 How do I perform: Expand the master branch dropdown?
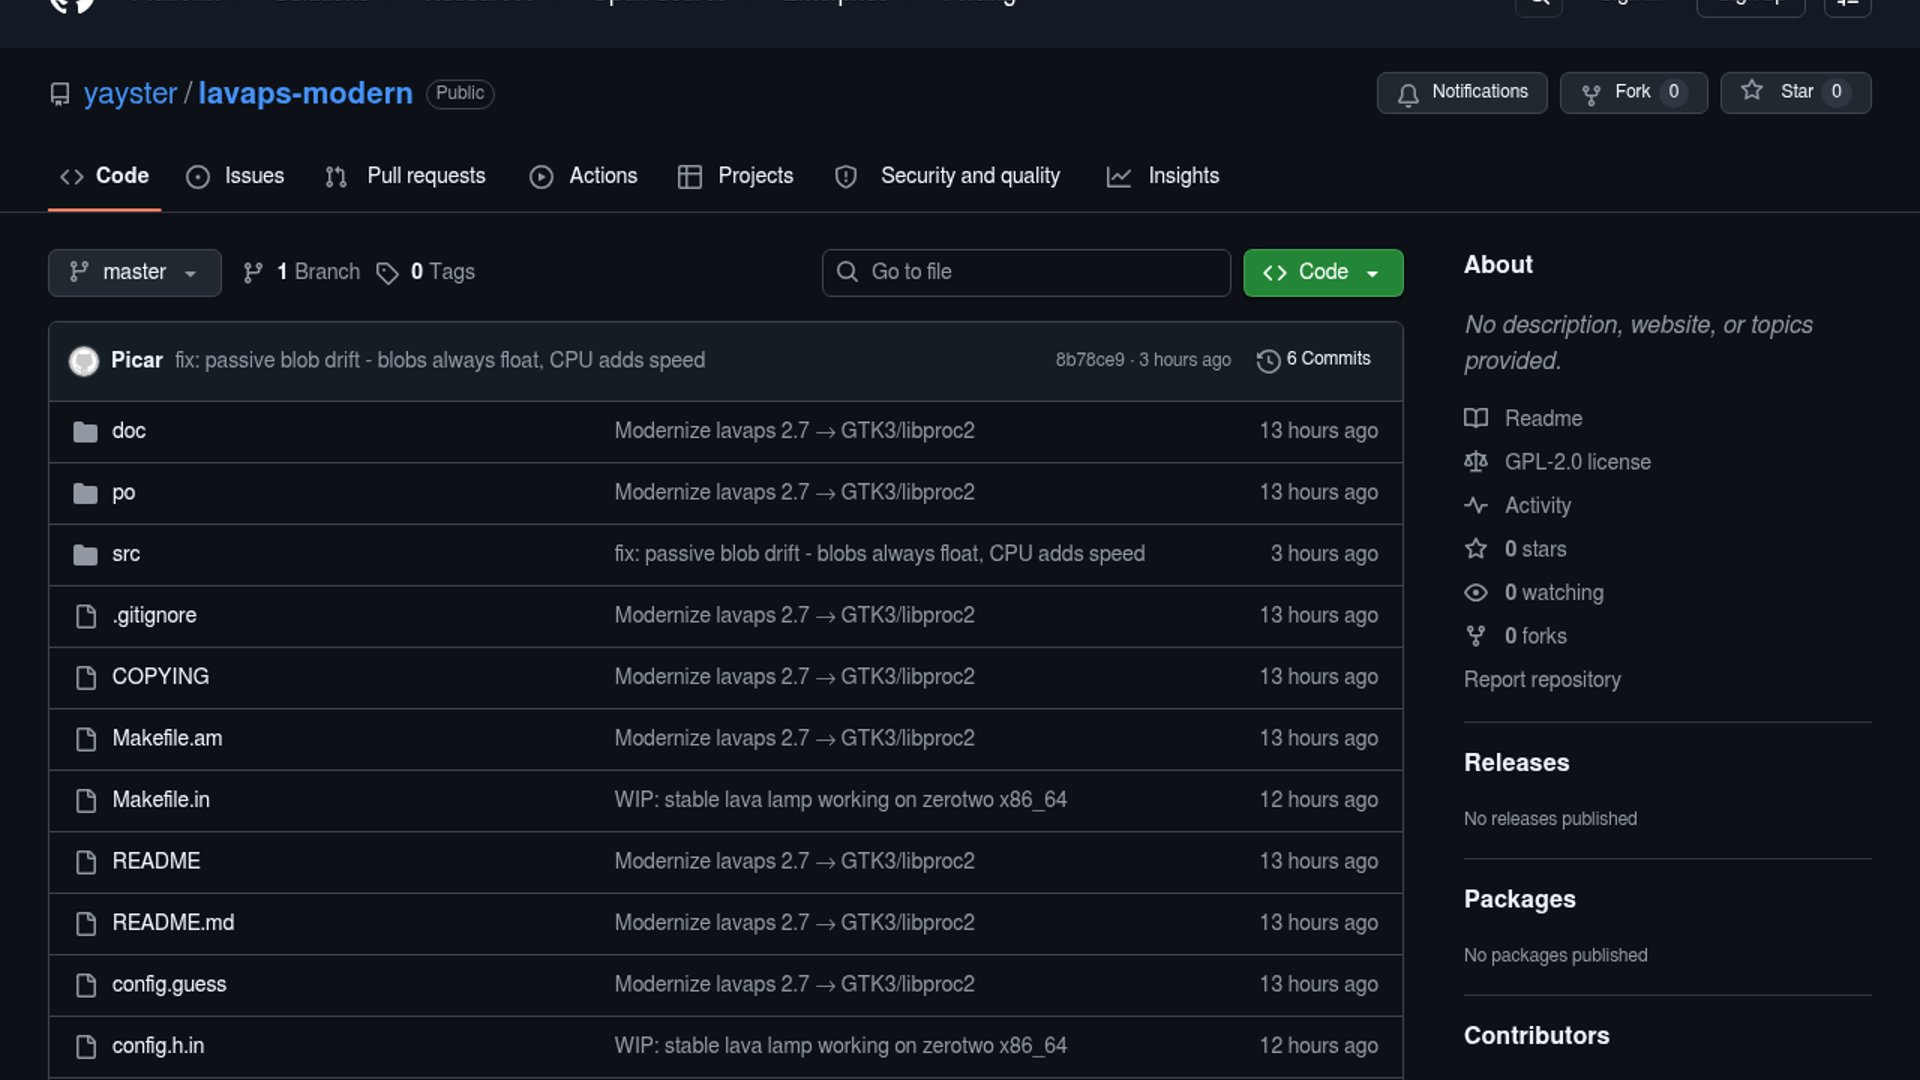[x=134, y=273]
